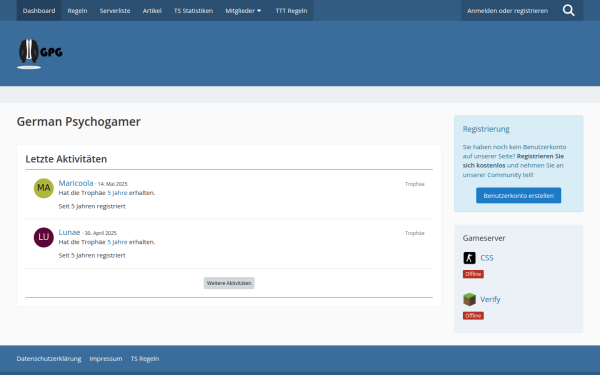Open Datenschutzerklärung footer link
The height and width of the screenshot is (375, 600).
pyautogui.click(x=49, y=359)
